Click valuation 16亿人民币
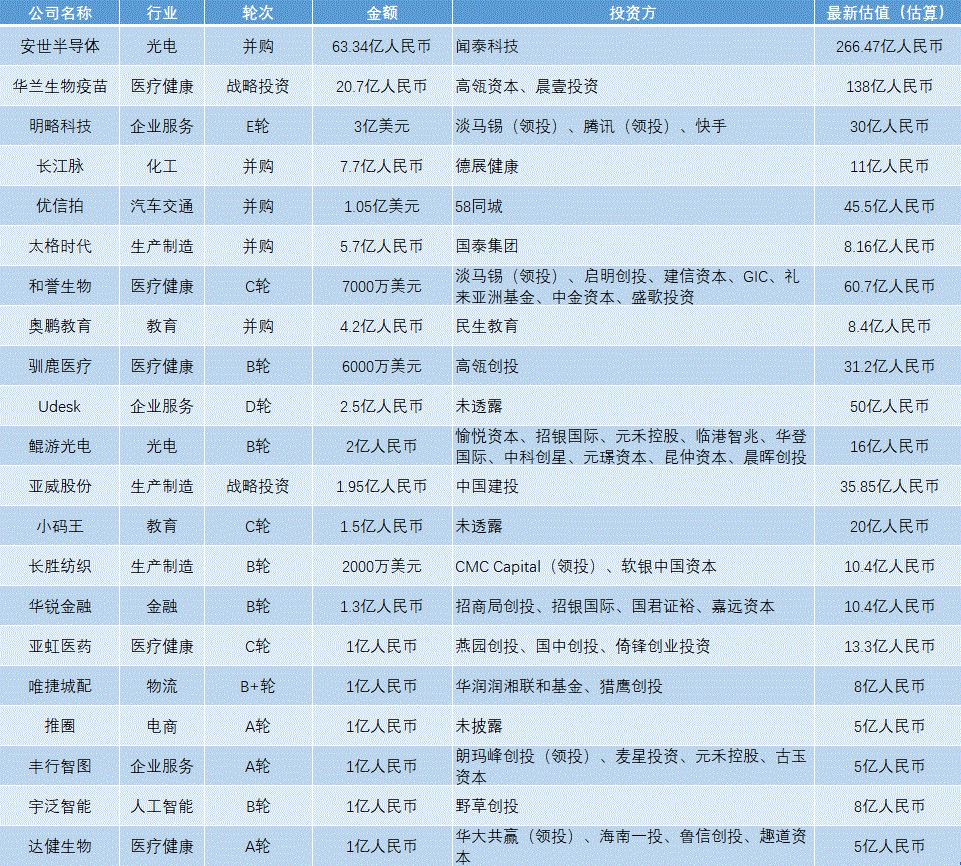This screenshot has height=866, width=961. (x=889, y=446)
